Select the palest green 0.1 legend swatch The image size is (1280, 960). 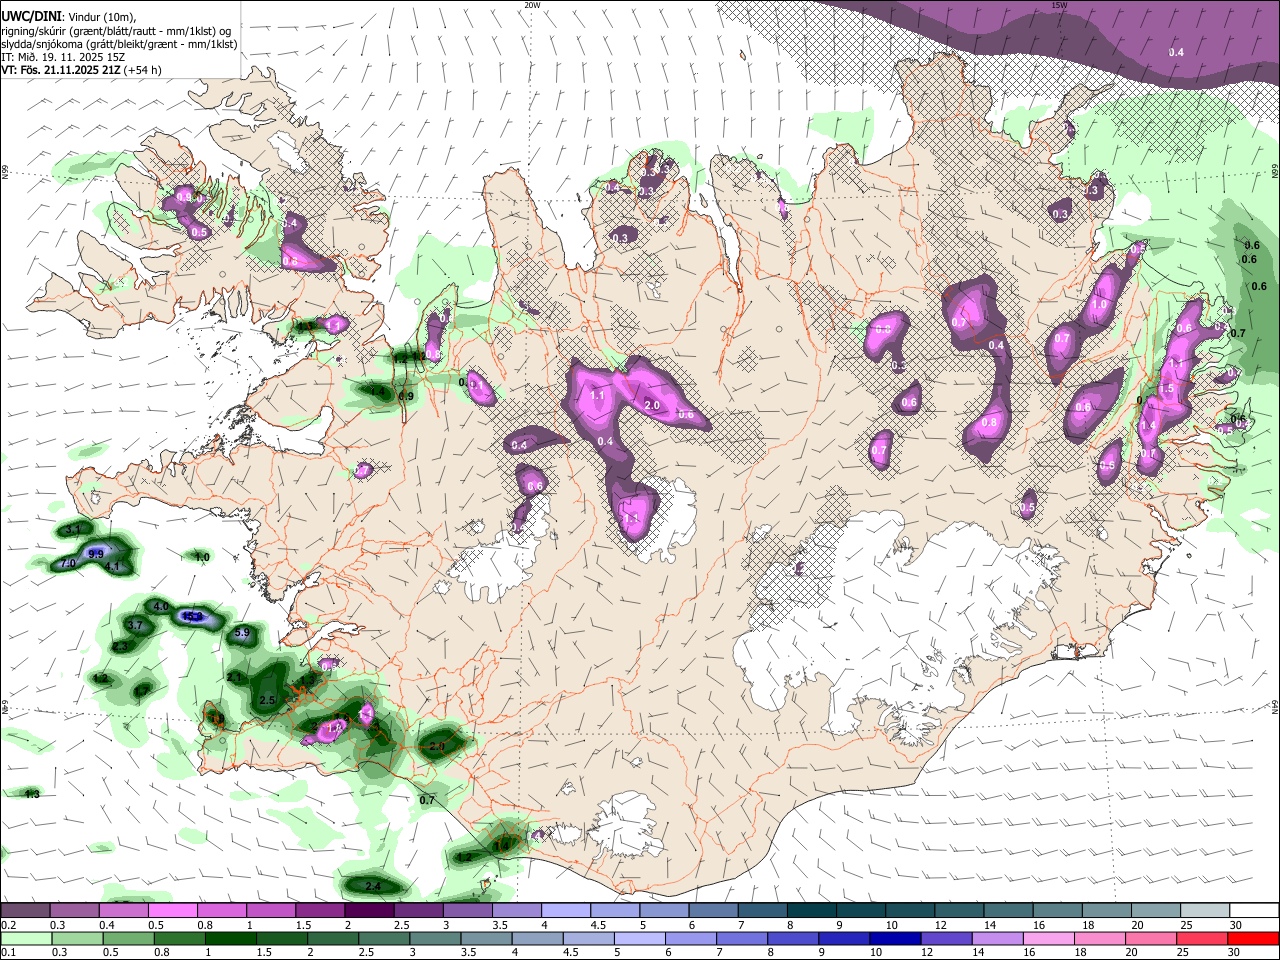[x=25, y=939]
